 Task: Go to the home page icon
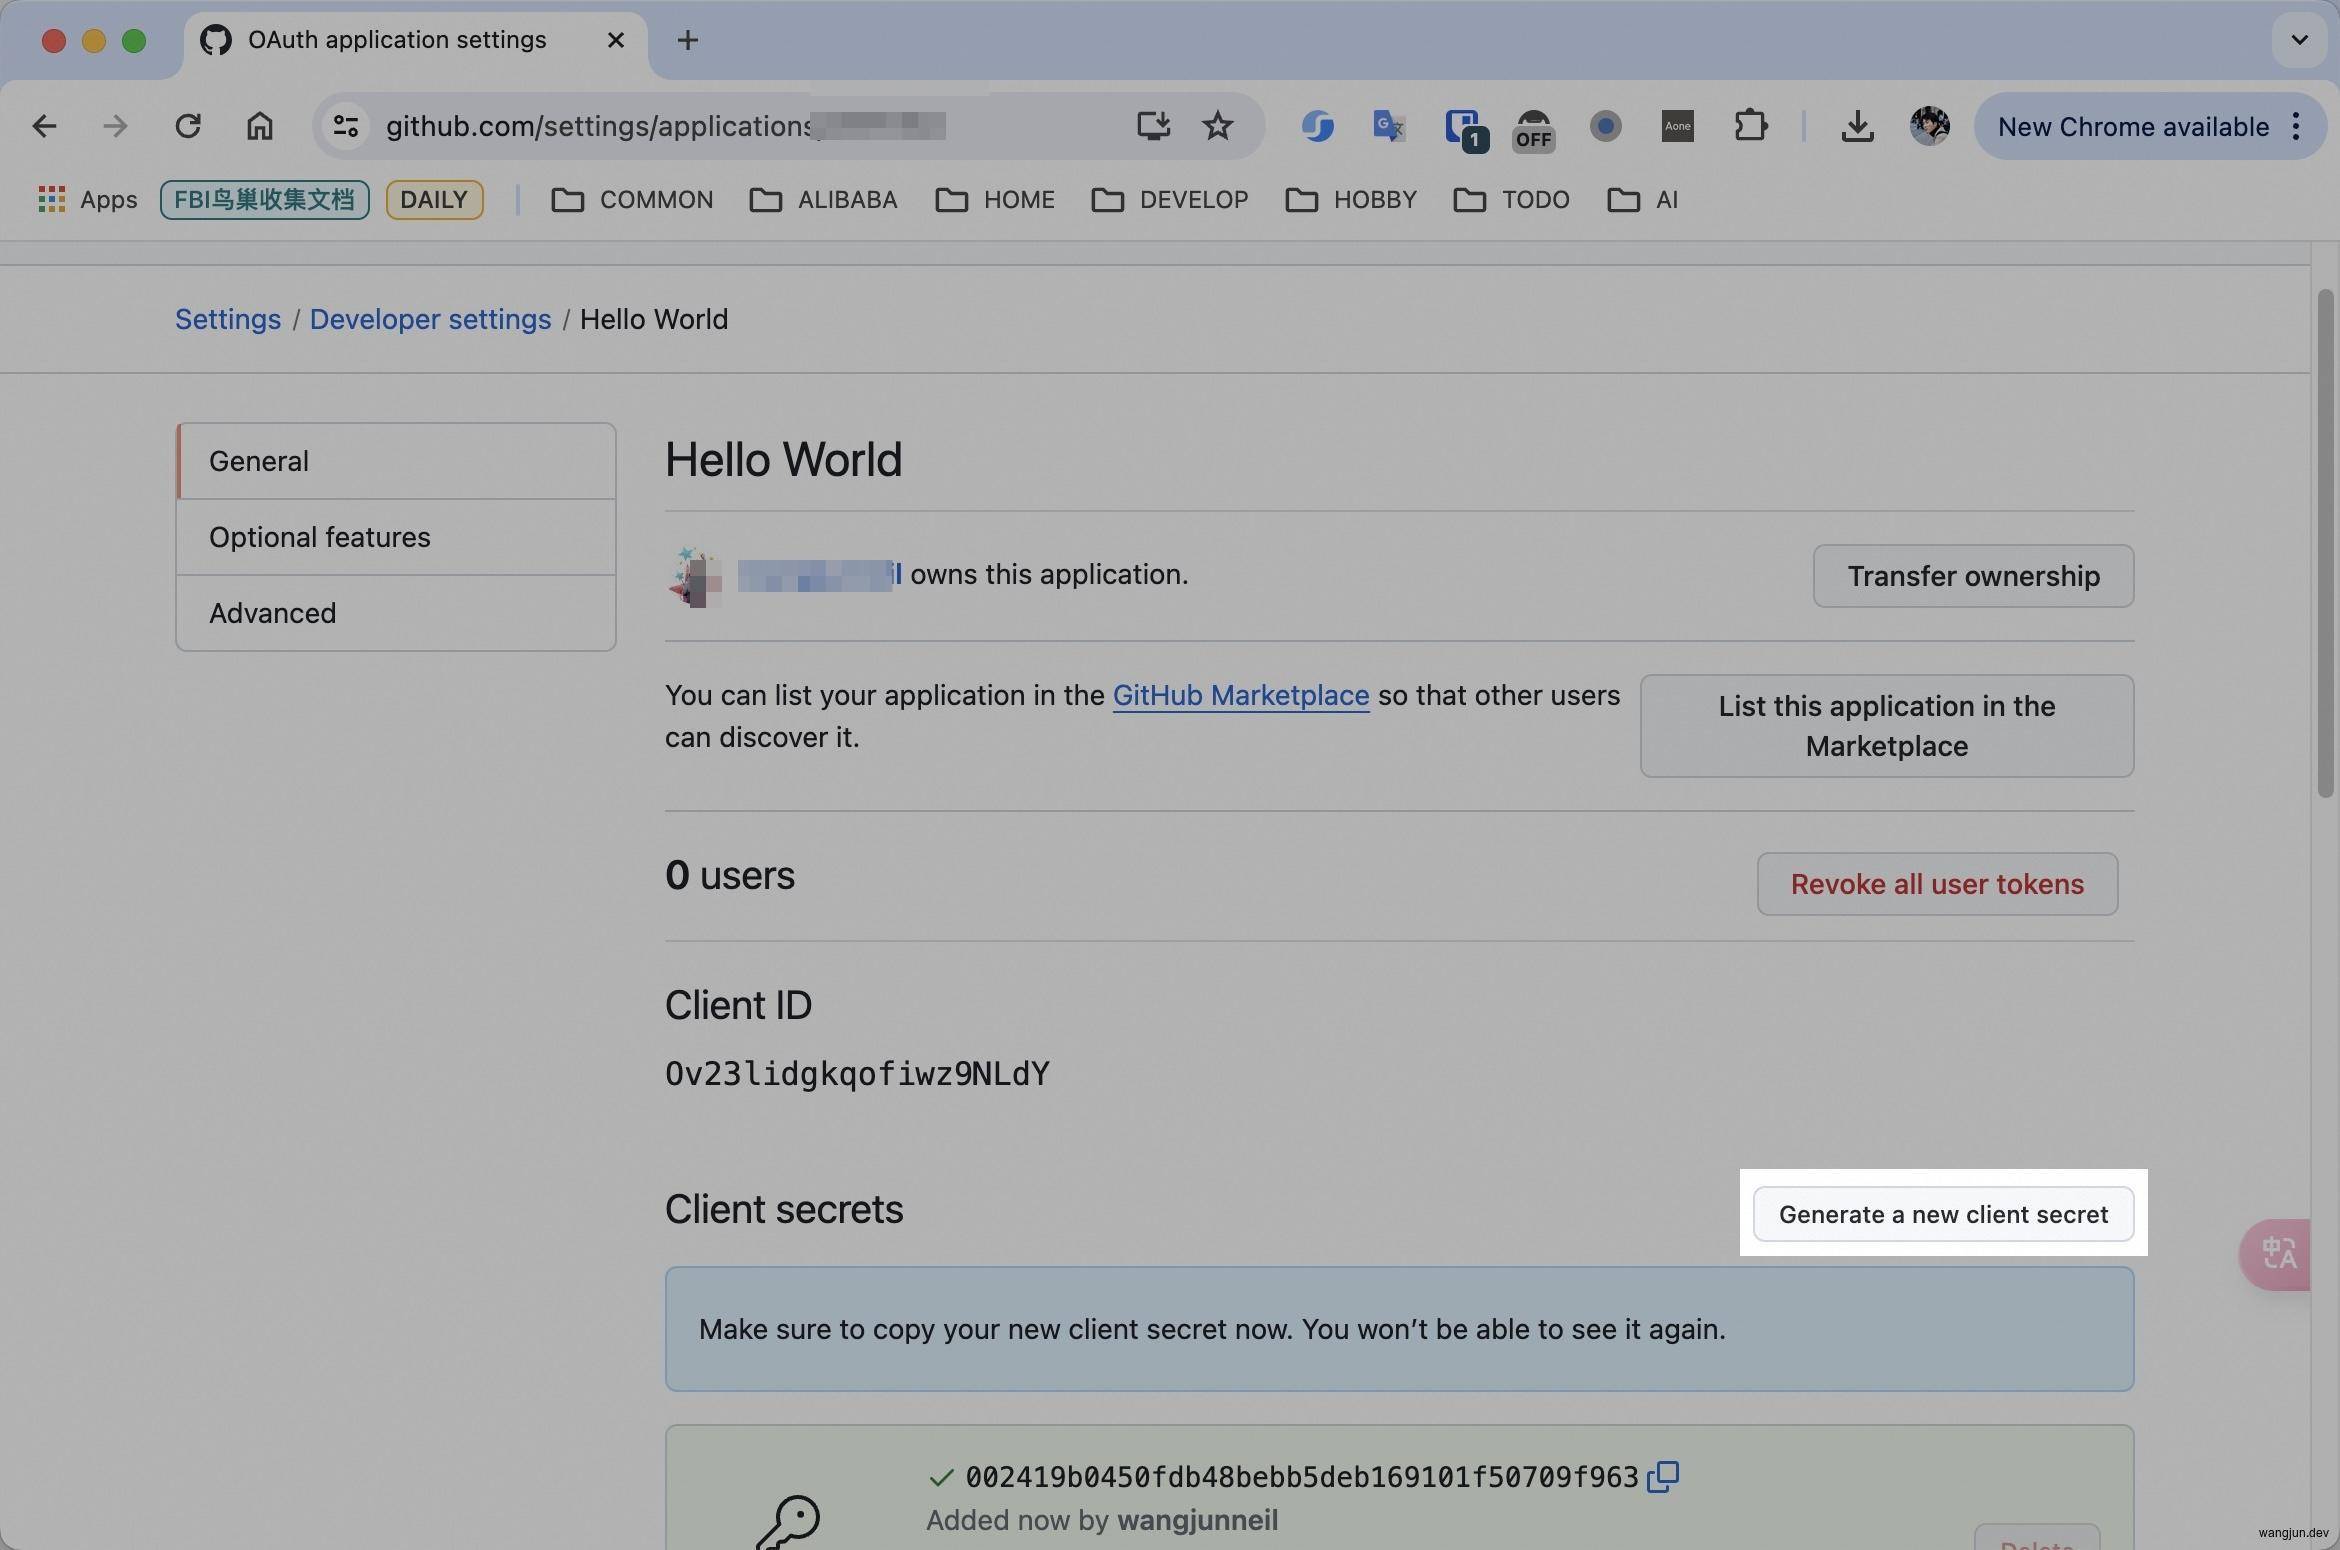[260, 126]
